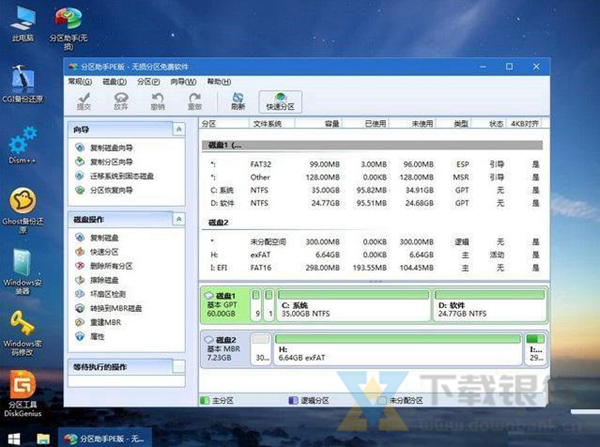Viewport: 600px width, 447px height.
Task: Click 转换到MBR磁盘 operation
Action: click(x=109, y=308)
